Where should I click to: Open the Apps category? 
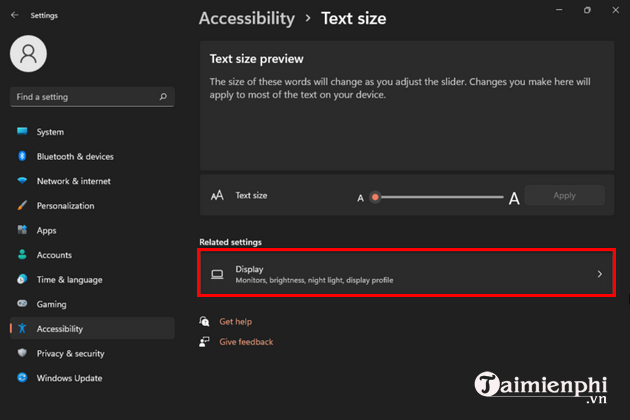(92, 230)
